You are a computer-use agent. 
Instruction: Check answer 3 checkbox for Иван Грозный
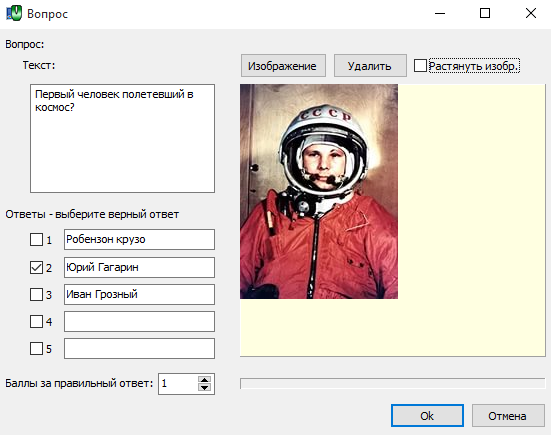[36, 294]
